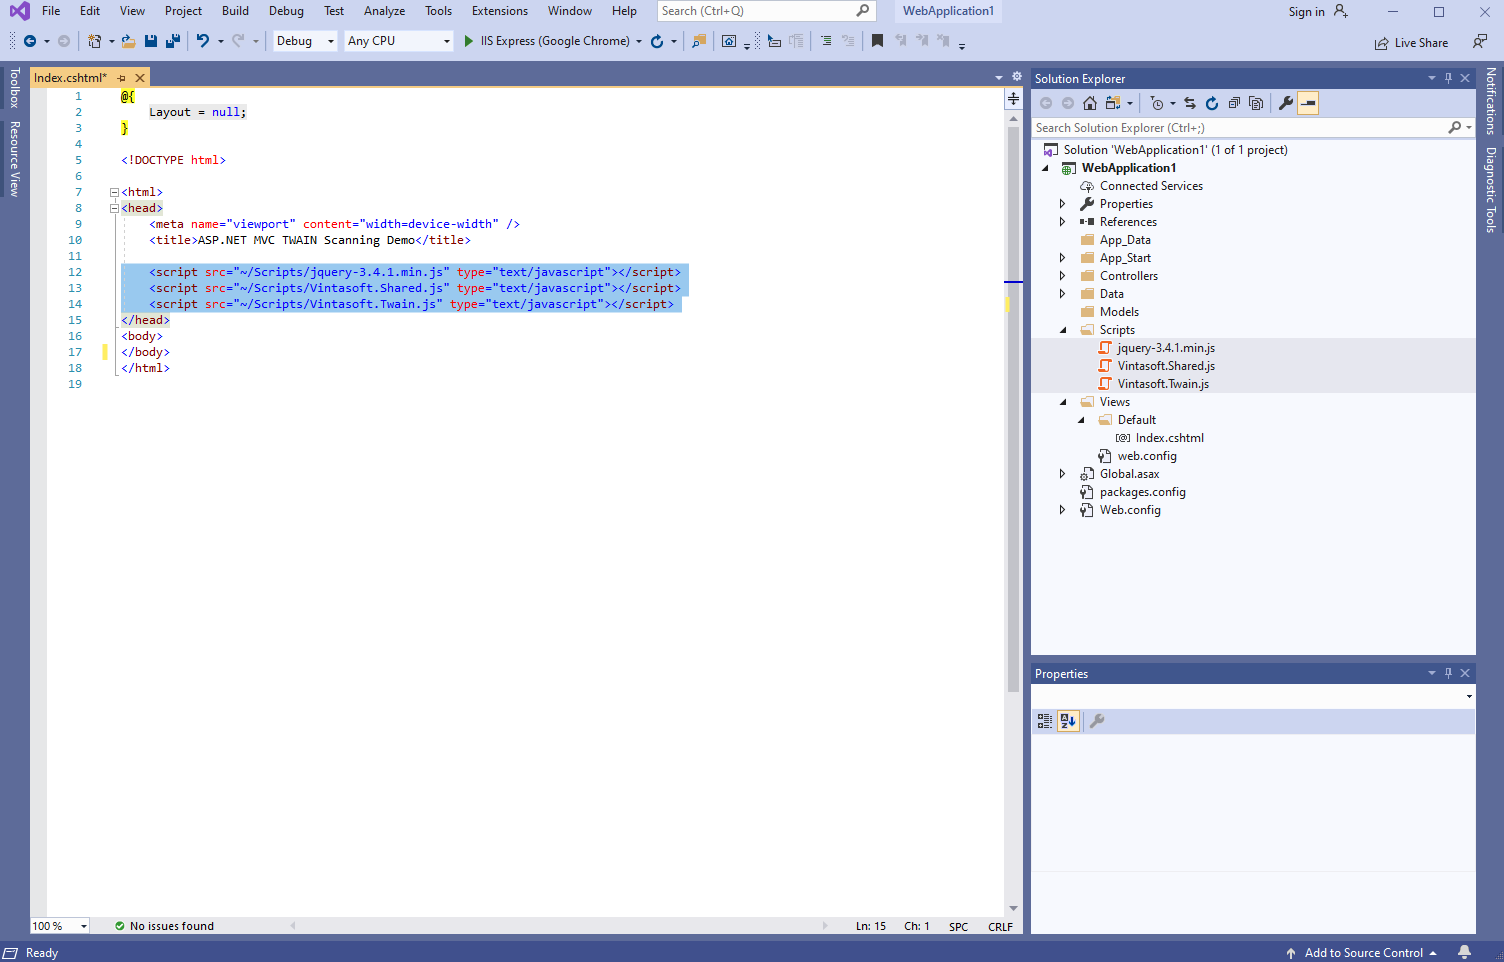
Task: Click the Sign in link
Action: [x=1306, y=12]
